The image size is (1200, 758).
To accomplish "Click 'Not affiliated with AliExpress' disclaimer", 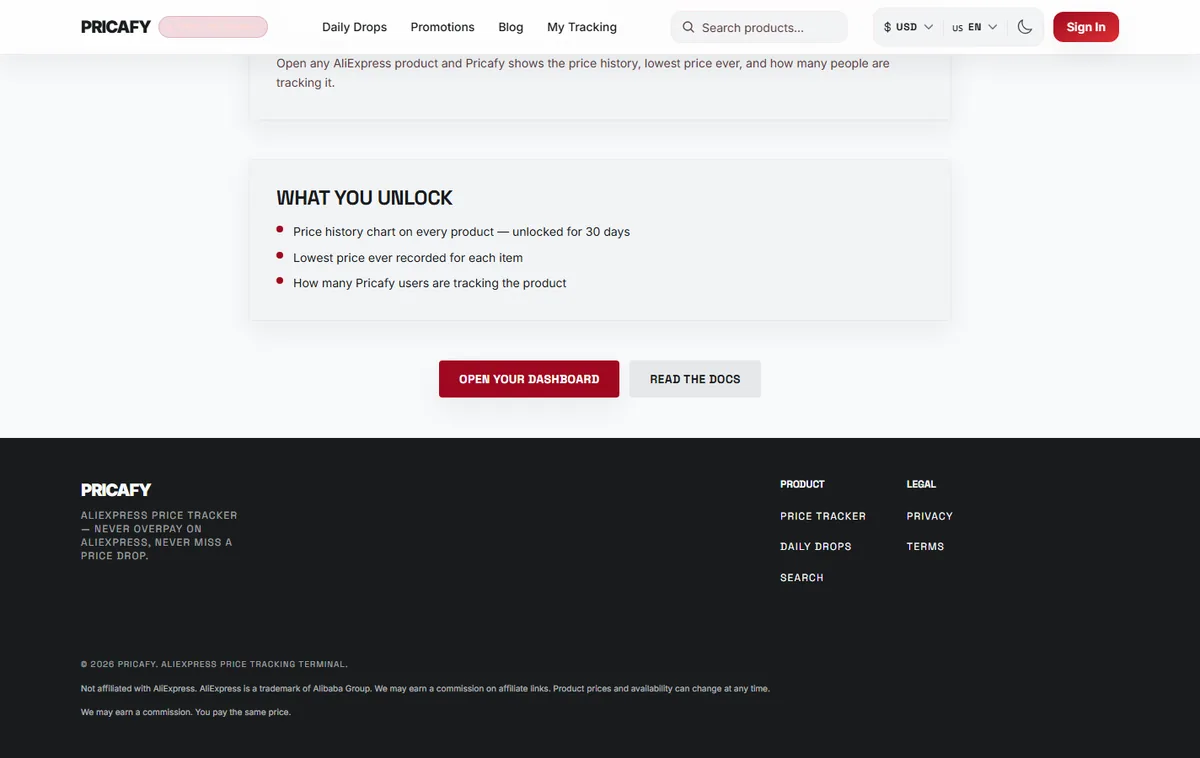I will 425,689.
